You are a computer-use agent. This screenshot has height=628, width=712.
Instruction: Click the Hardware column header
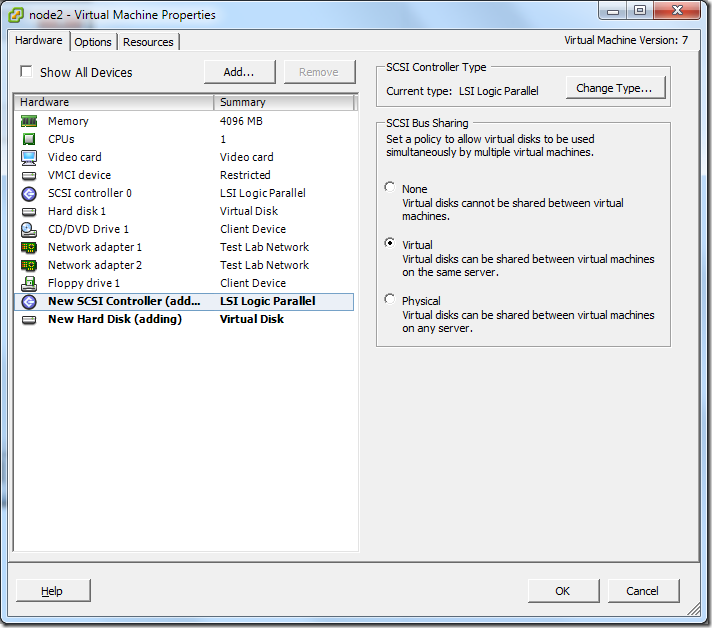(114, 102)
